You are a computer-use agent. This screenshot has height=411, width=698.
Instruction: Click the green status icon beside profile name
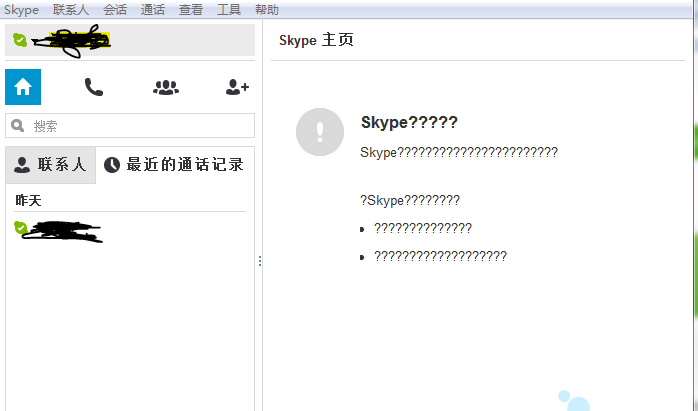(20, 40)
